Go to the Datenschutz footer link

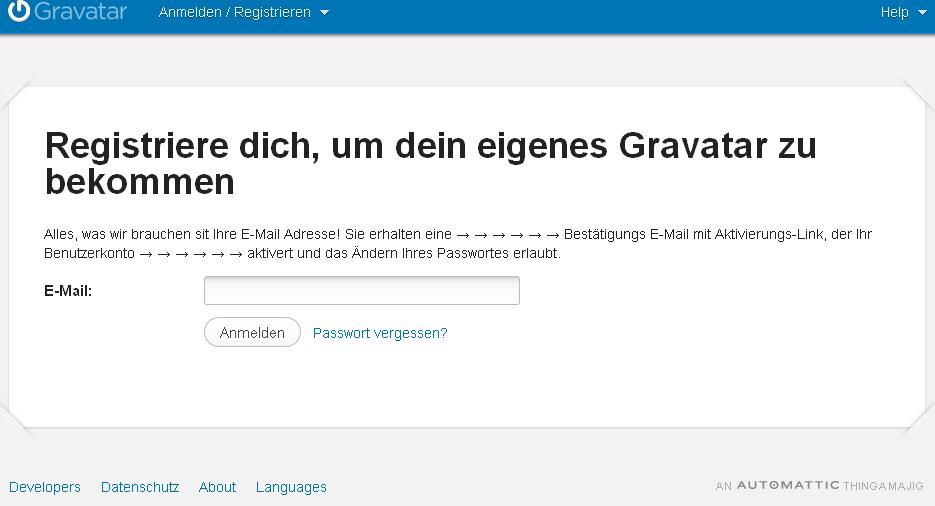[140, 487]
